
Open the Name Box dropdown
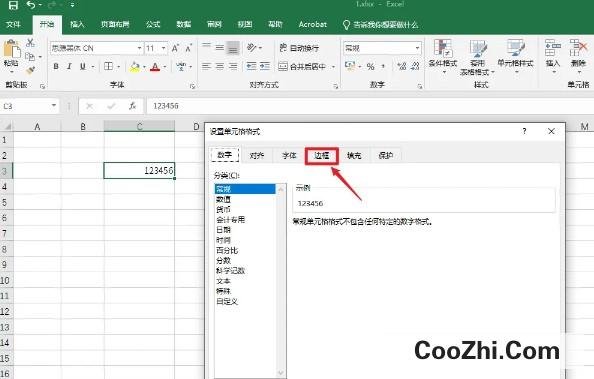click(54, 106)
